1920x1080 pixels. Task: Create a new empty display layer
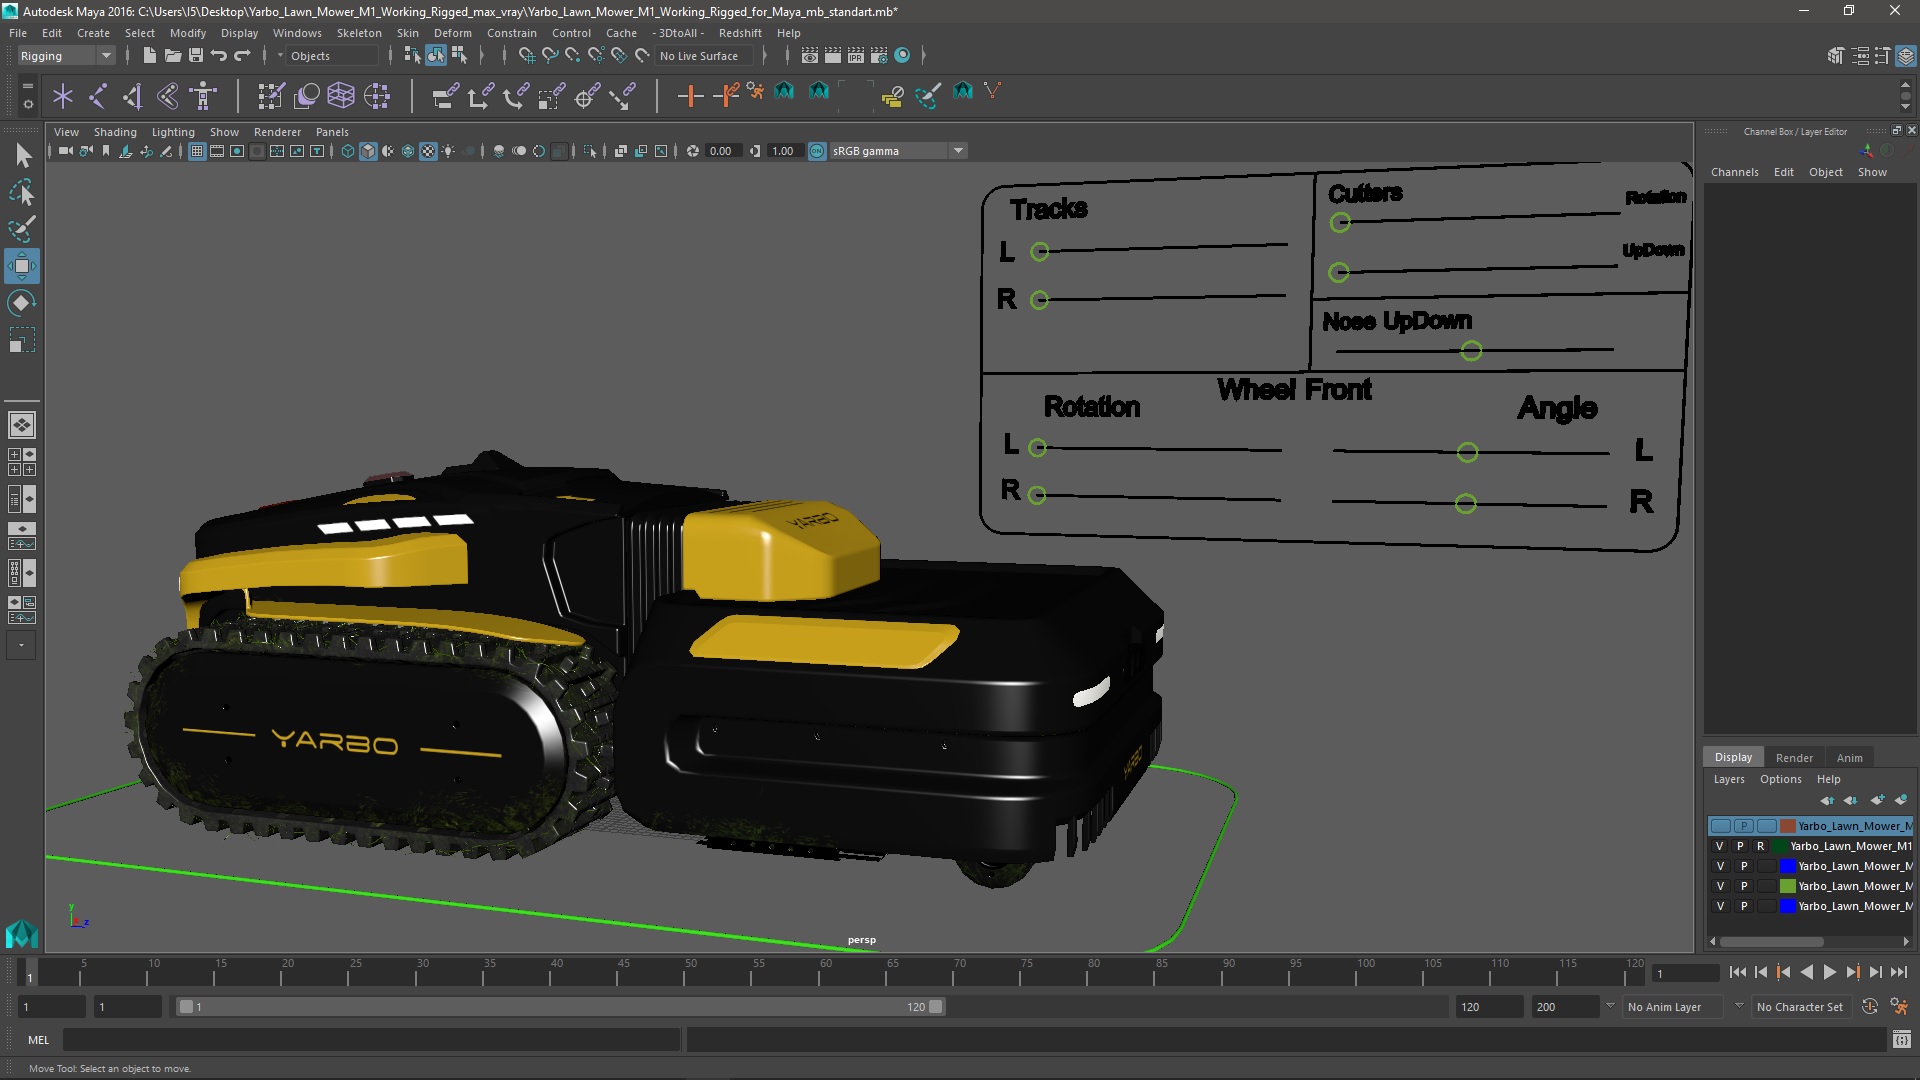[1877, 800]
